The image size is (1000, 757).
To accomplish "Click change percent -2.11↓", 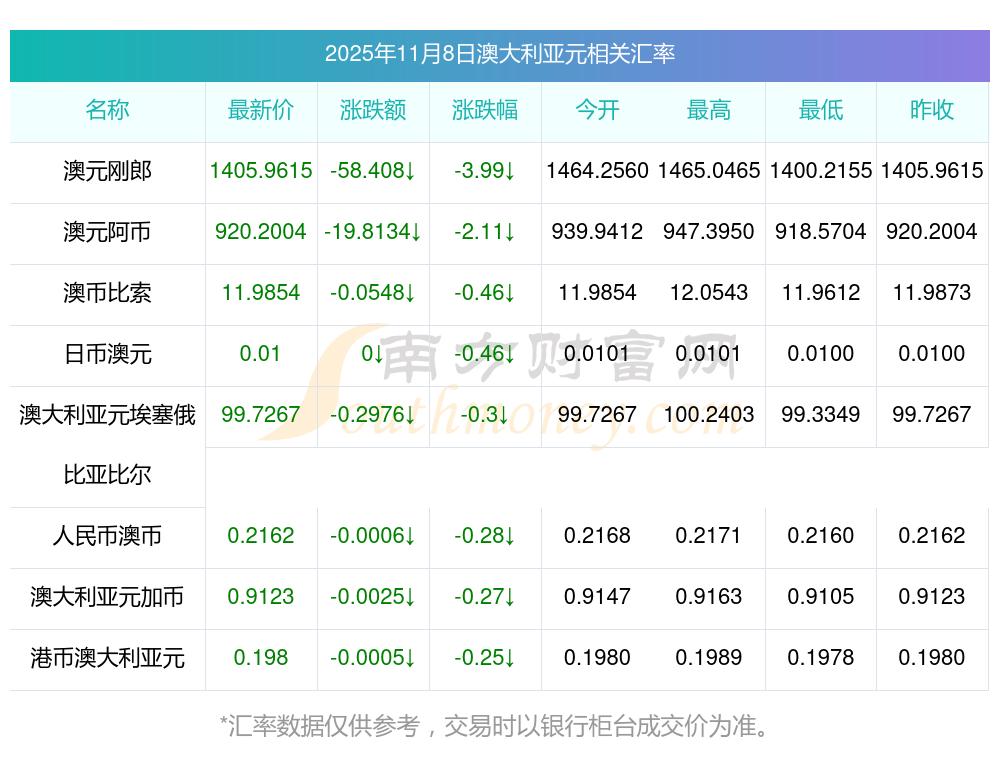I will tap(485, 231).
